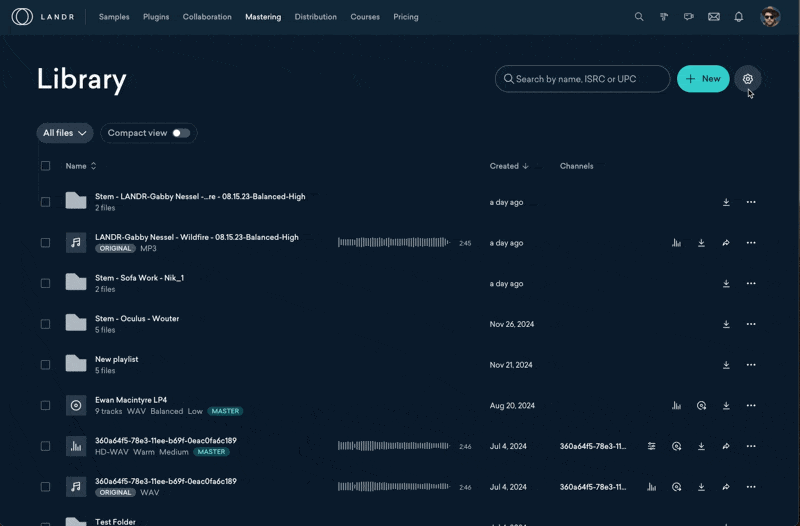
Task: Open the Stem - Sofa Work - Nik_1 folder
Action: pos(139,278)
